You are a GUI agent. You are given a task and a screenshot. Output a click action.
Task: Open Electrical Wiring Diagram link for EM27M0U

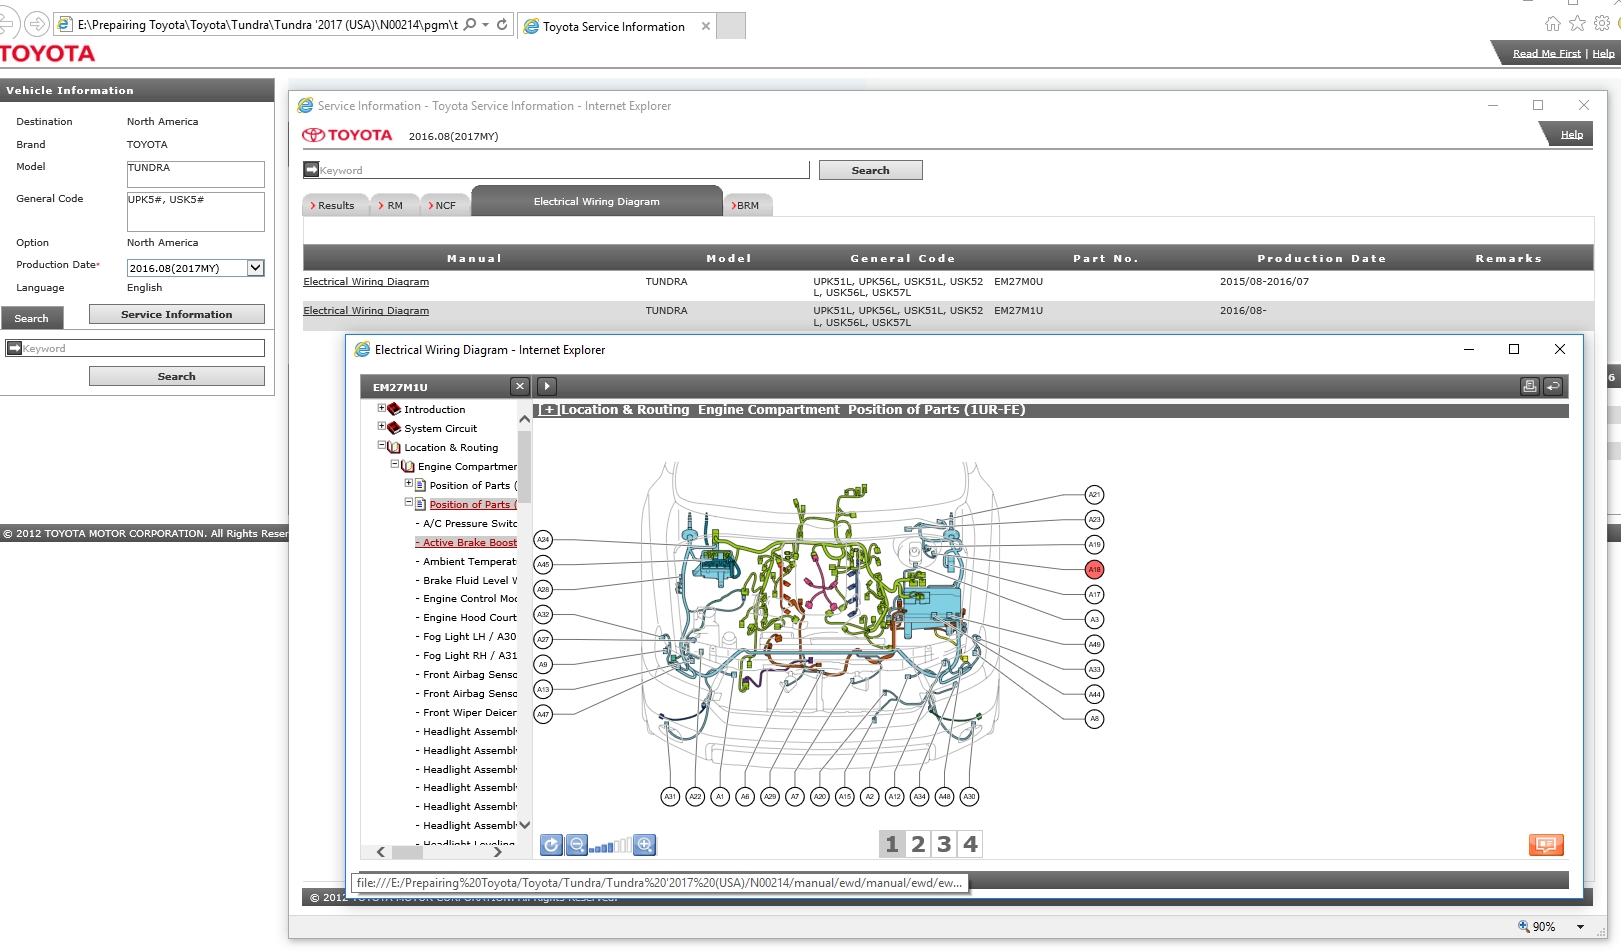point(366,282)
